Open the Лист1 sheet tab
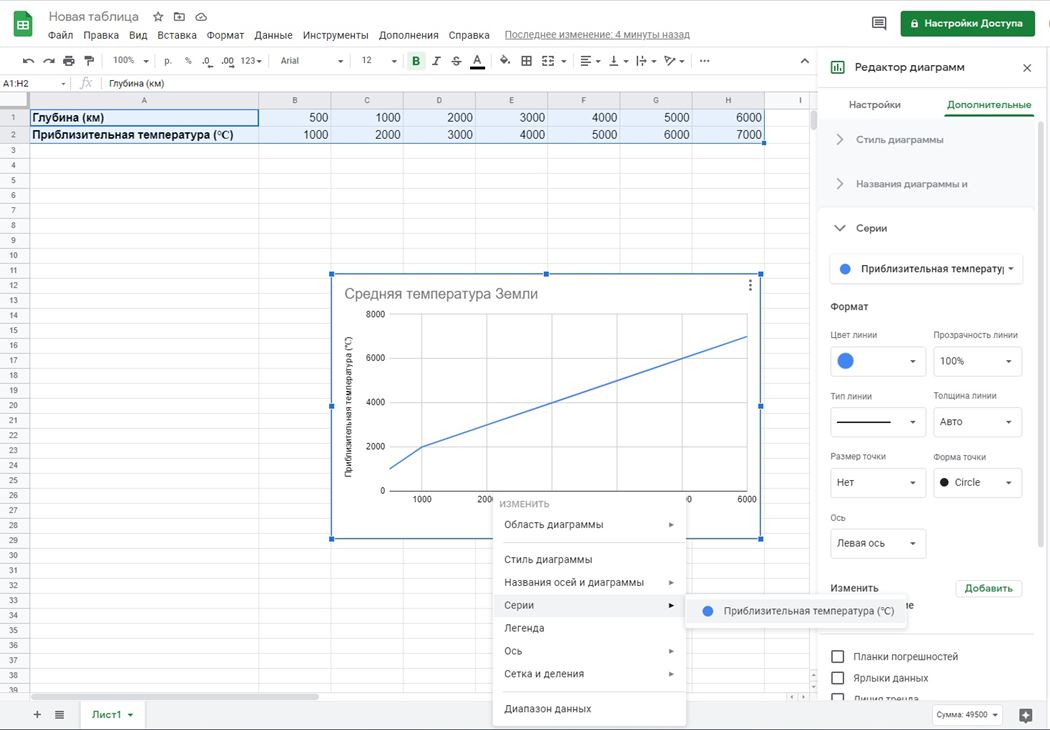 tap(112, 715)
